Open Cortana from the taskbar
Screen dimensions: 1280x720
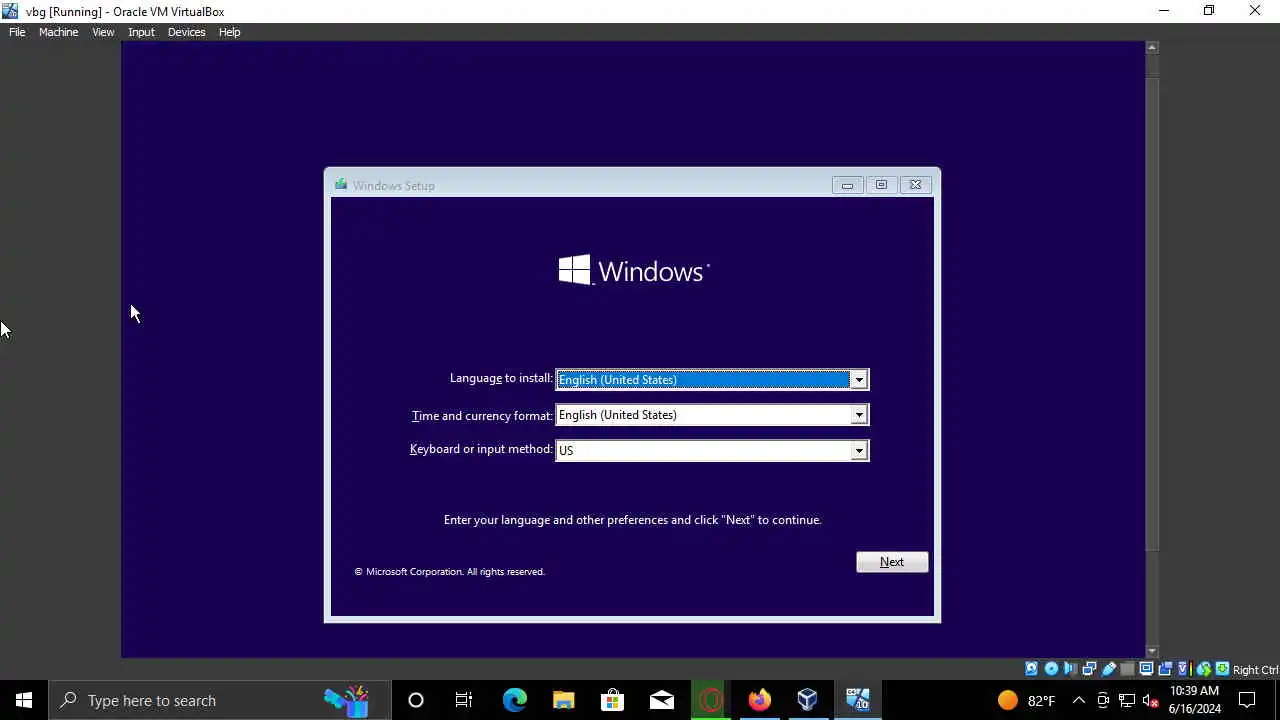[416, 700]
